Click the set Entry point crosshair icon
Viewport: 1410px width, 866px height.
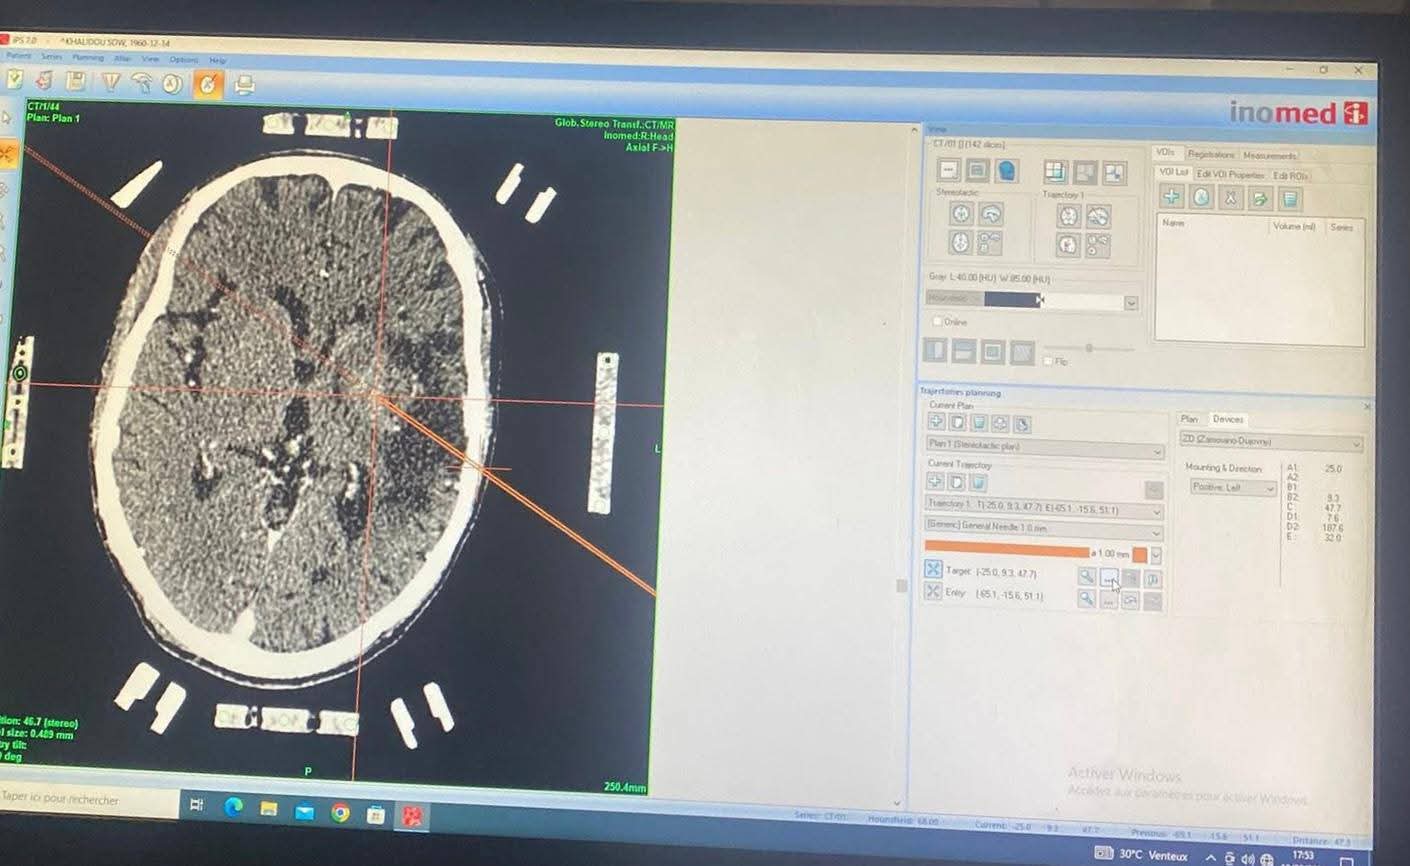(x=932, y=592)
